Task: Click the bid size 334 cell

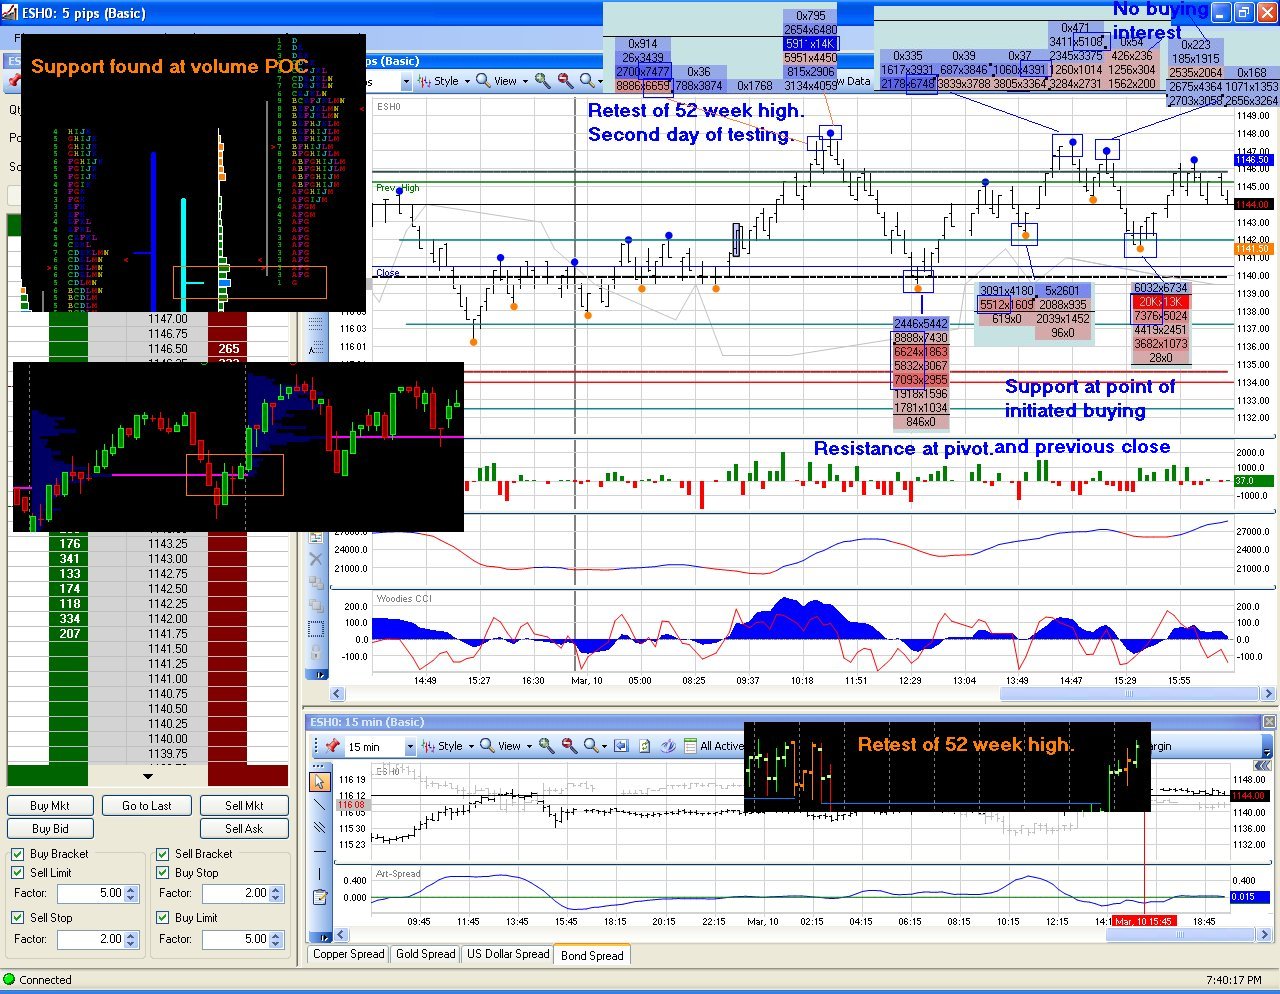Action: point(69,619)
